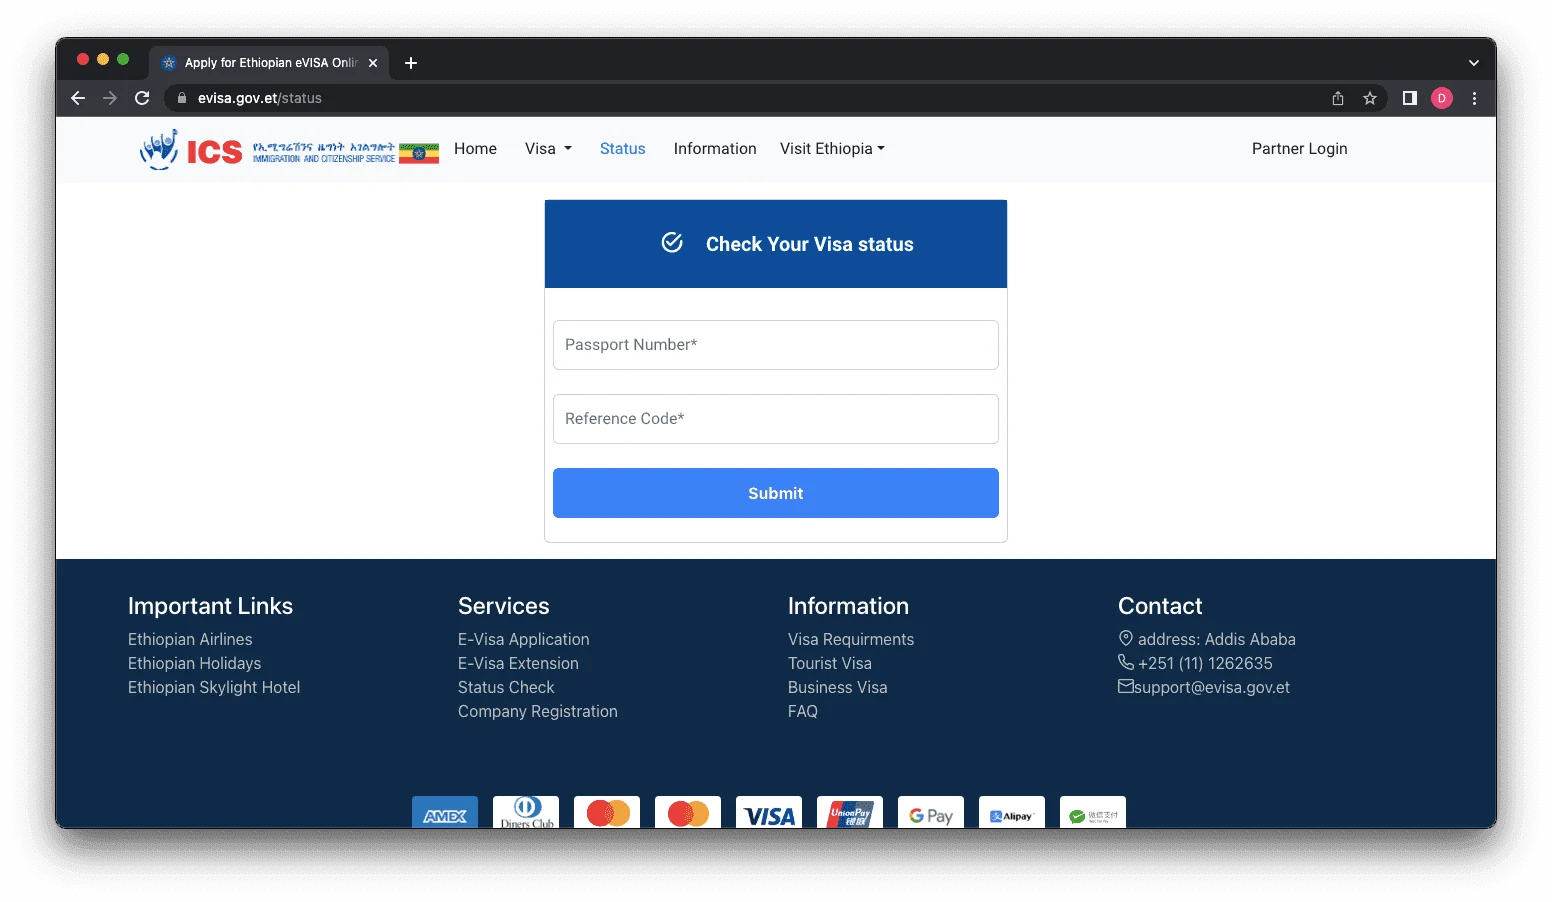Open the Chrome profile avatar
This screenshot has width=1552, height=902.
[1442, 98]
